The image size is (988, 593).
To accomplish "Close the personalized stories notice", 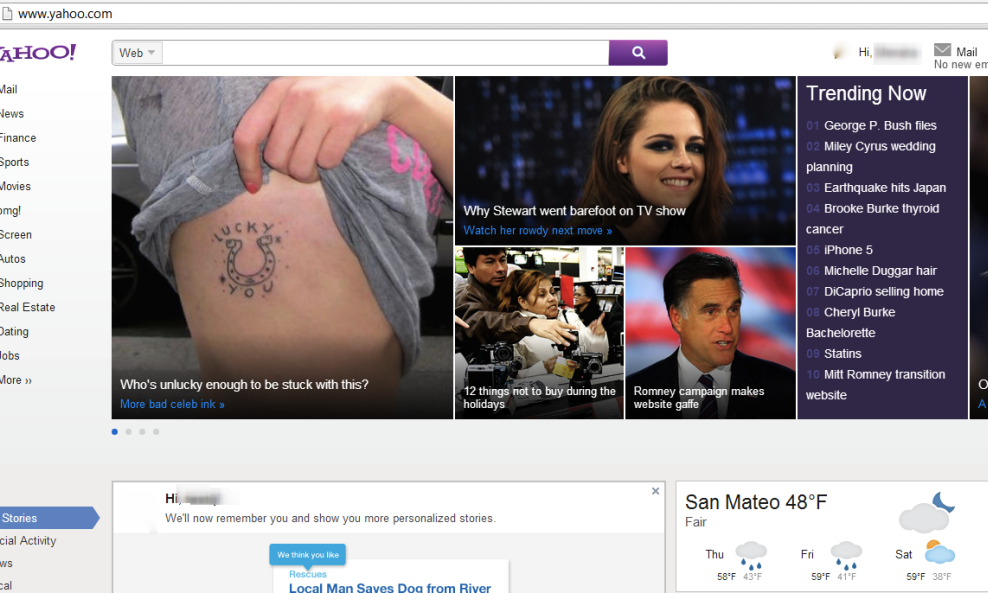I will pos(655,491).
